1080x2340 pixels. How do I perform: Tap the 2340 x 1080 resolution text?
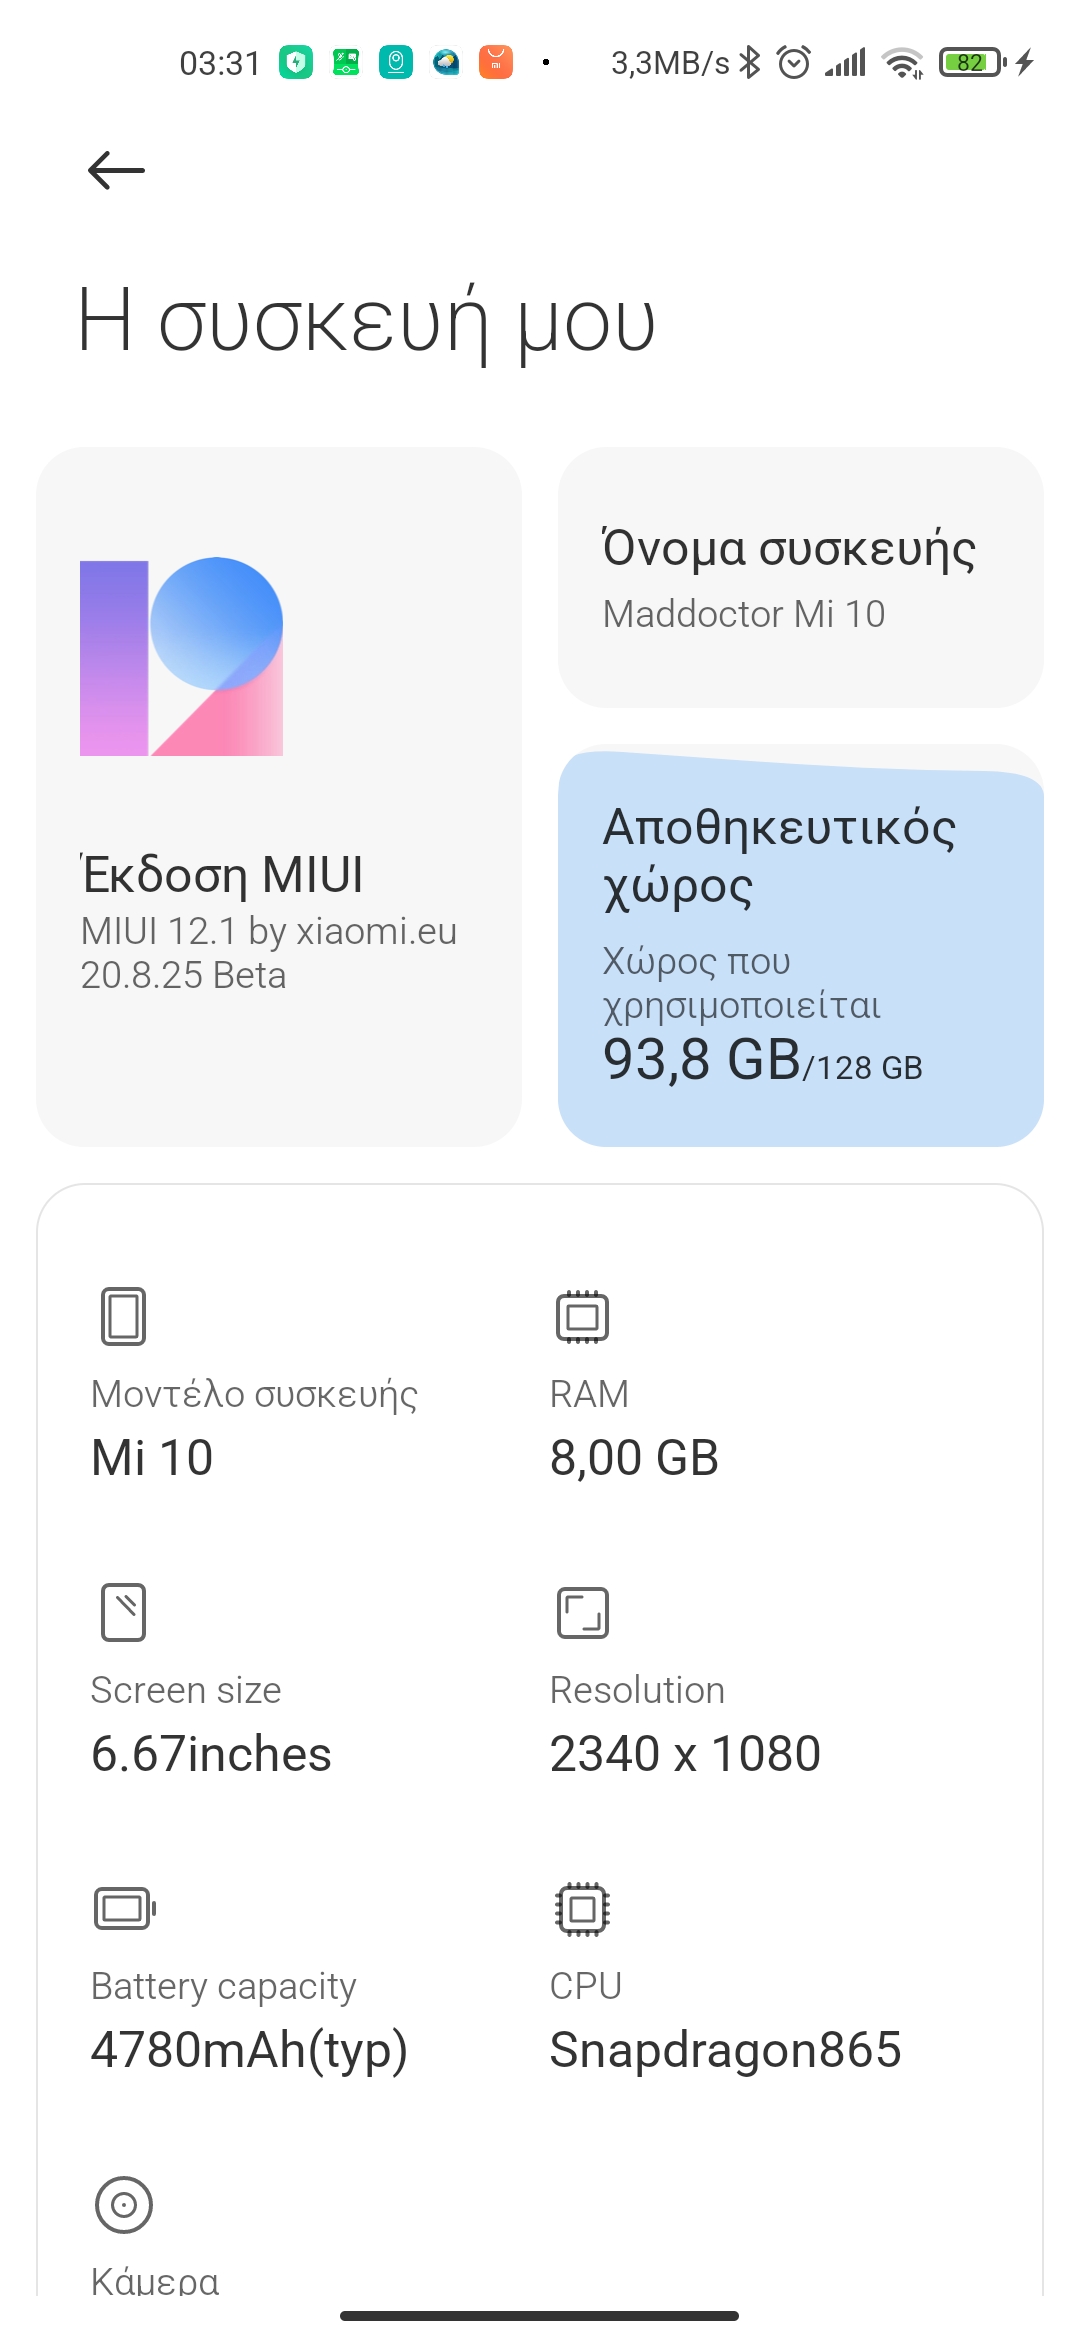685,1754
